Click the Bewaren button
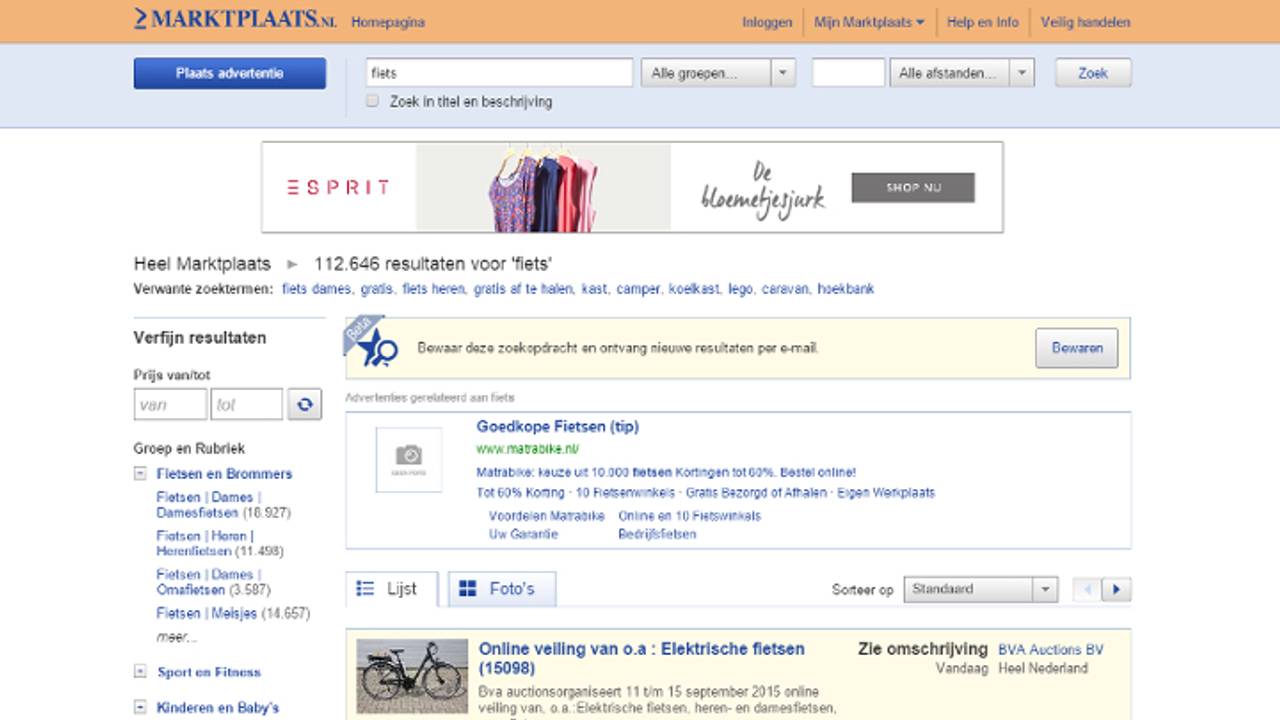The image size is (1280, 720). click(1076, 348)
